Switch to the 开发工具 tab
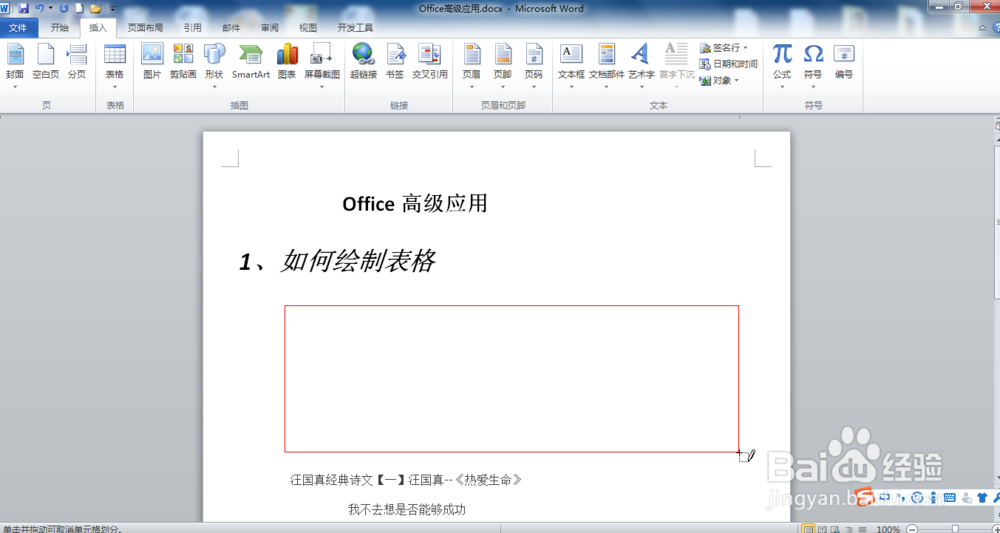The image size is (1000, 533). click(x=355, y=27)
